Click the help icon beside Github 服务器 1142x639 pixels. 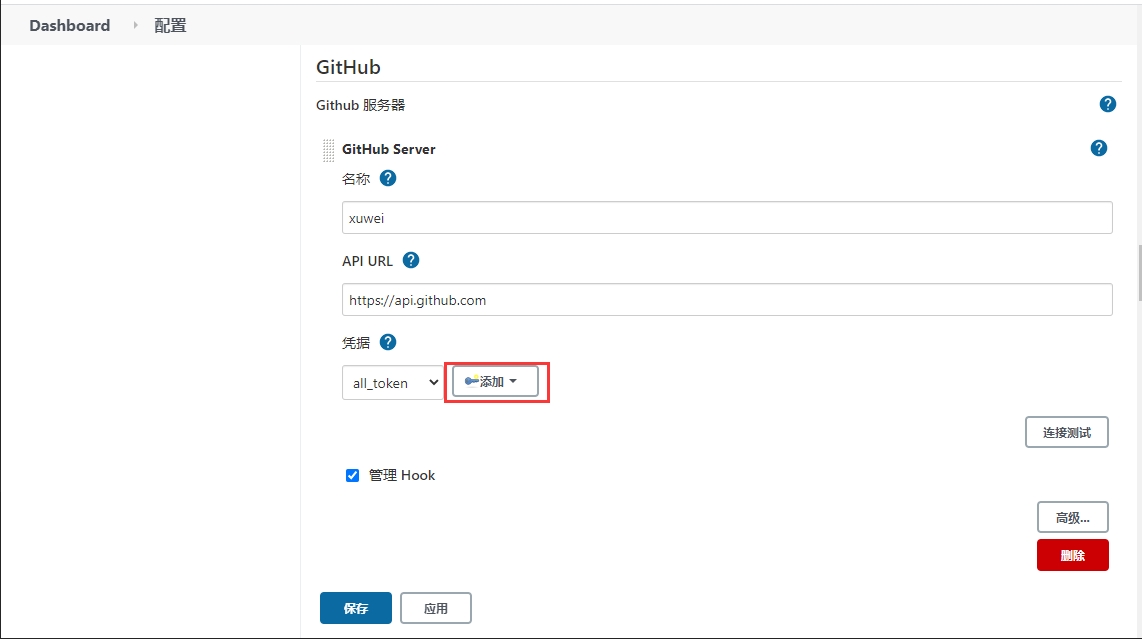pos(1107,104)
